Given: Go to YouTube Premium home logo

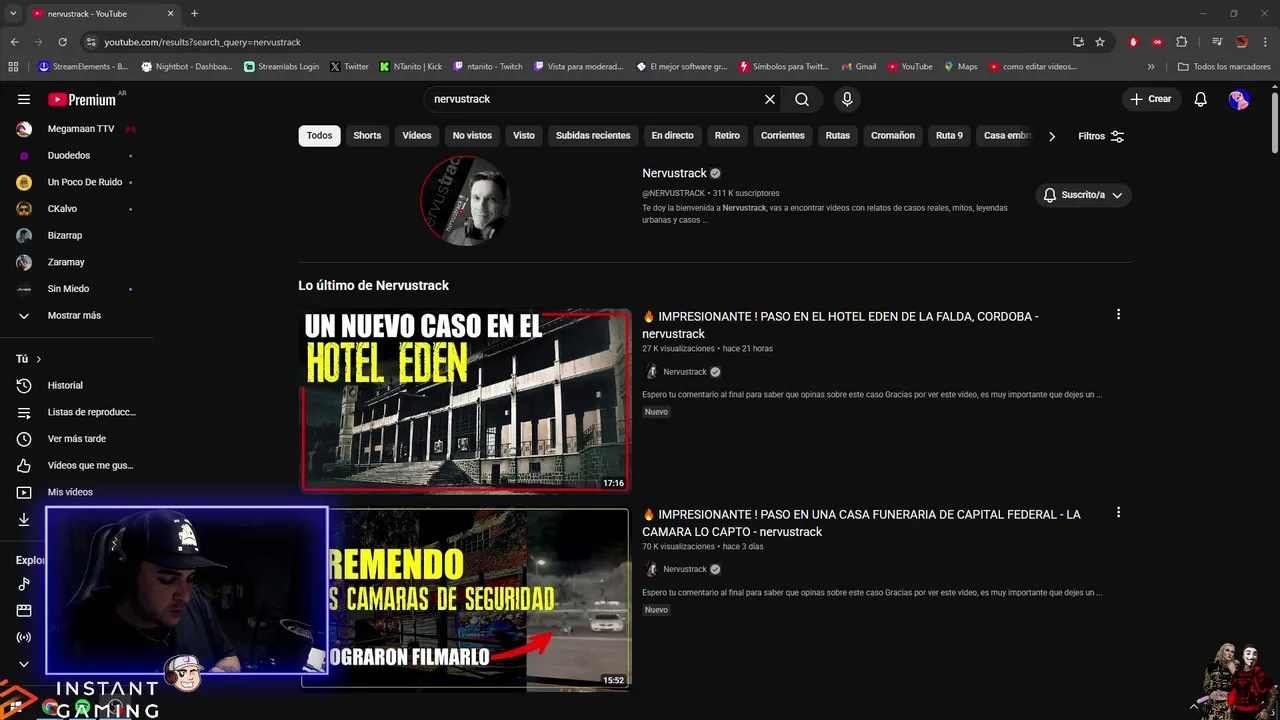Looking at the screenshot, I should 82,99.
